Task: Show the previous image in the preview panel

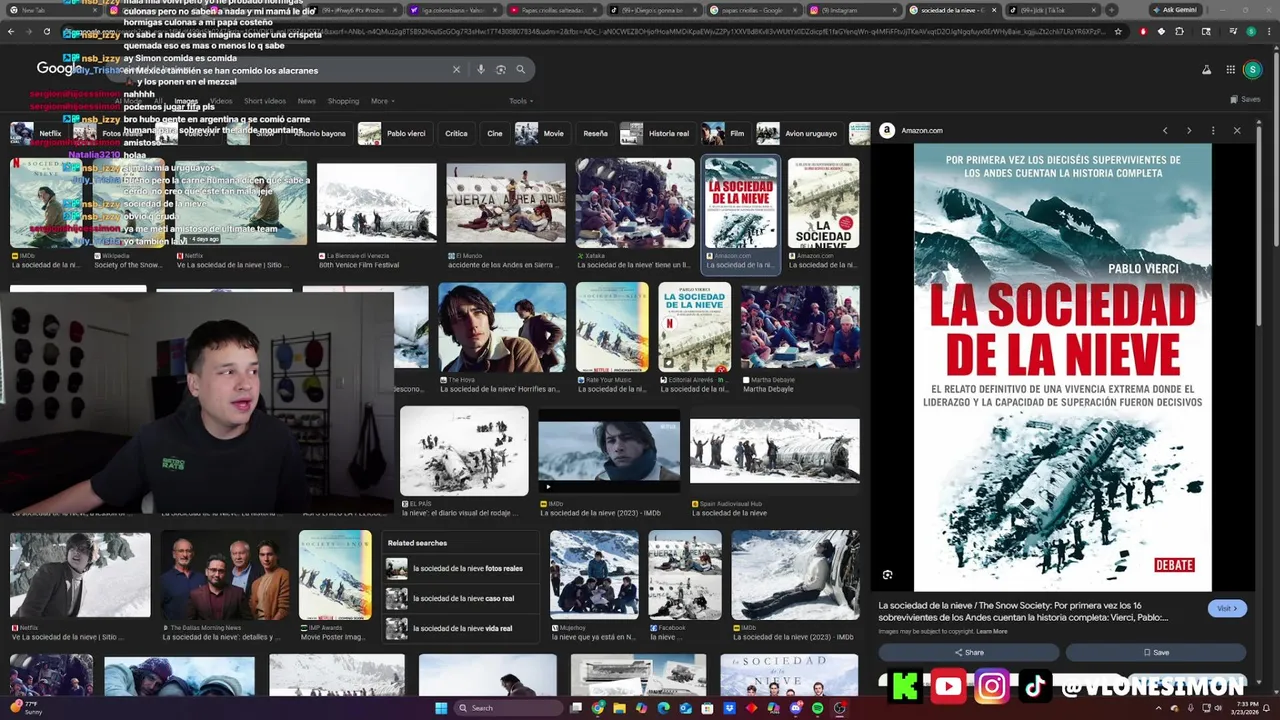Action: pyautogui.click(x=1165, y=130)
